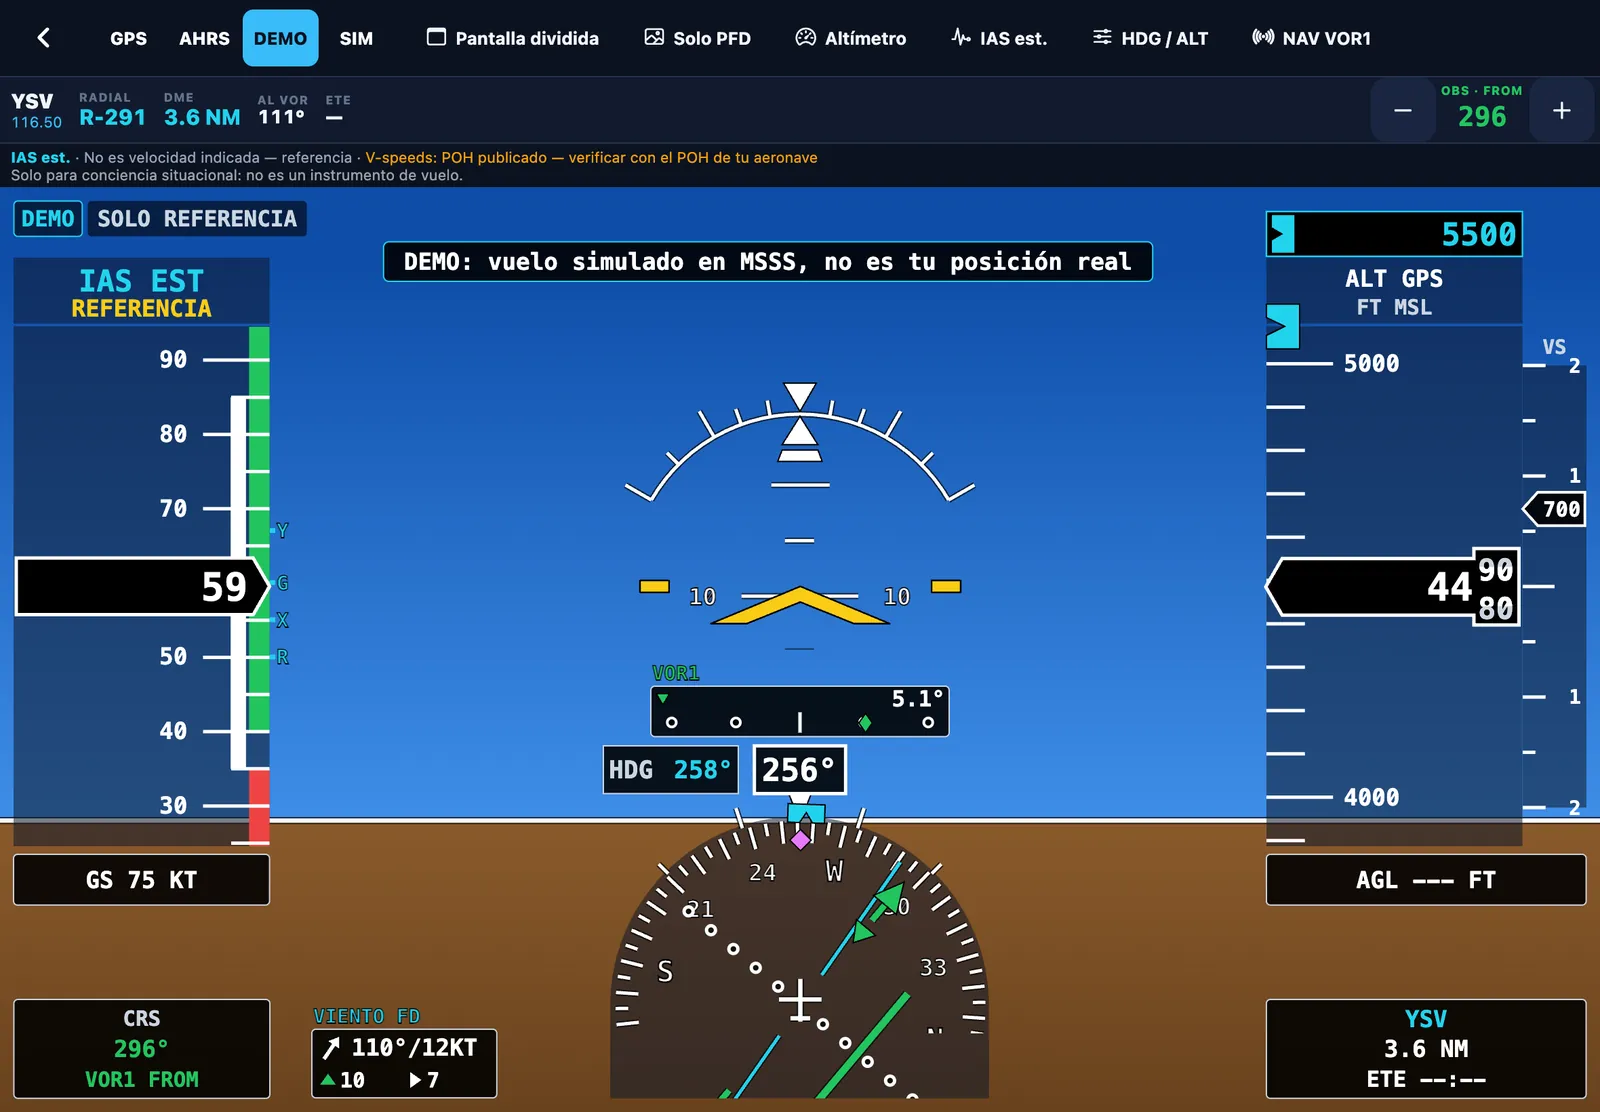The image size is (1600, 1112).
Task: Click the OBS 296 value
Action: coord(1482,116)
